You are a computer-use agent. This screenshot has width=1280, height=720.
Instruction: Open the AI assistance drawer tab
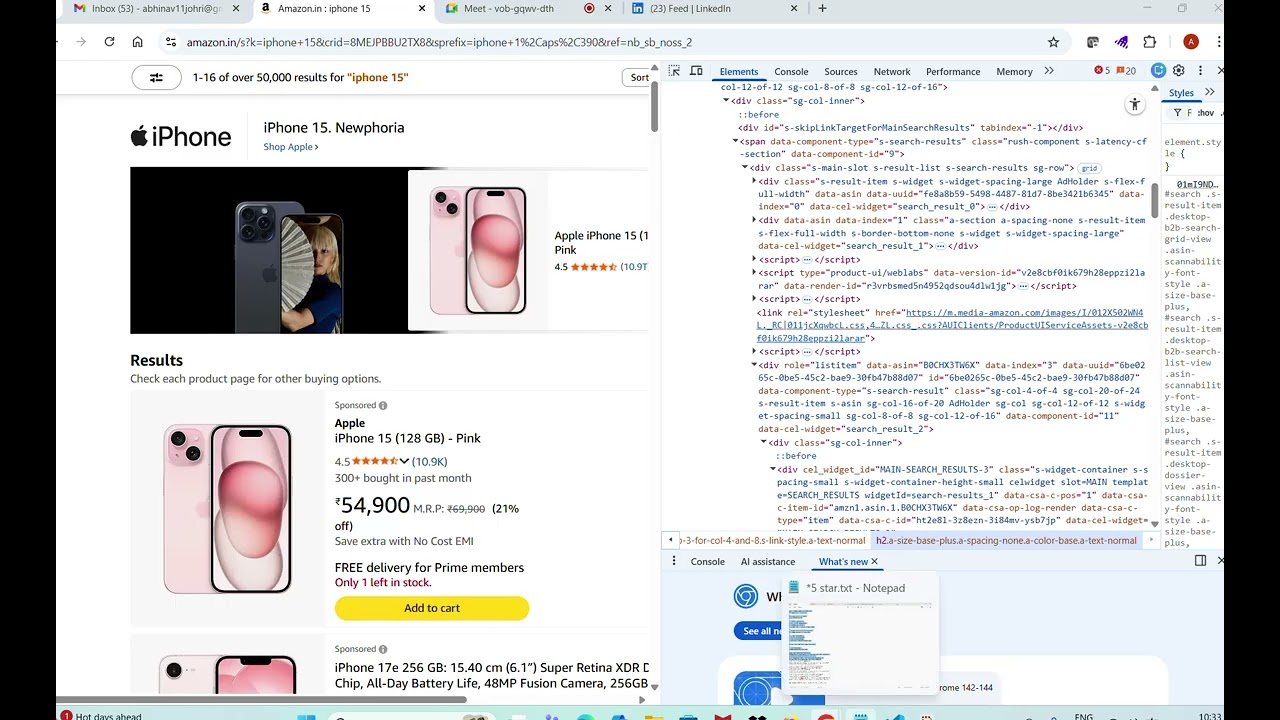[x=768, y=562]
